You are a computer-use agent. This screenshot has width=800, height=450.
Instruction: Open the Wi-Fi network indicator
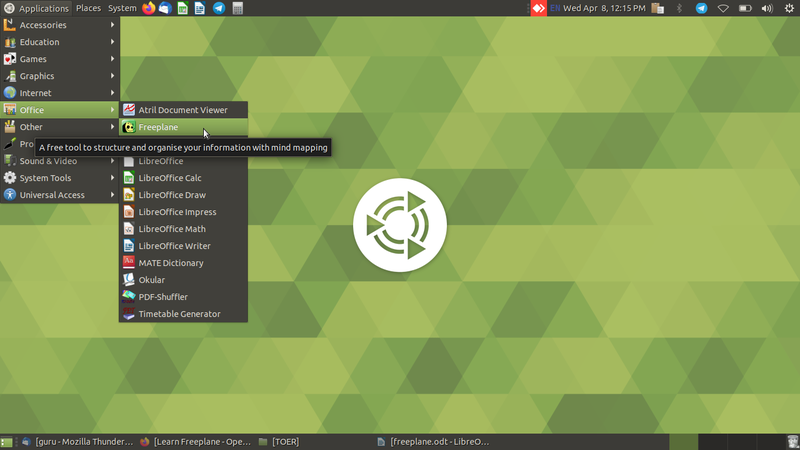(x=723, y=8)
